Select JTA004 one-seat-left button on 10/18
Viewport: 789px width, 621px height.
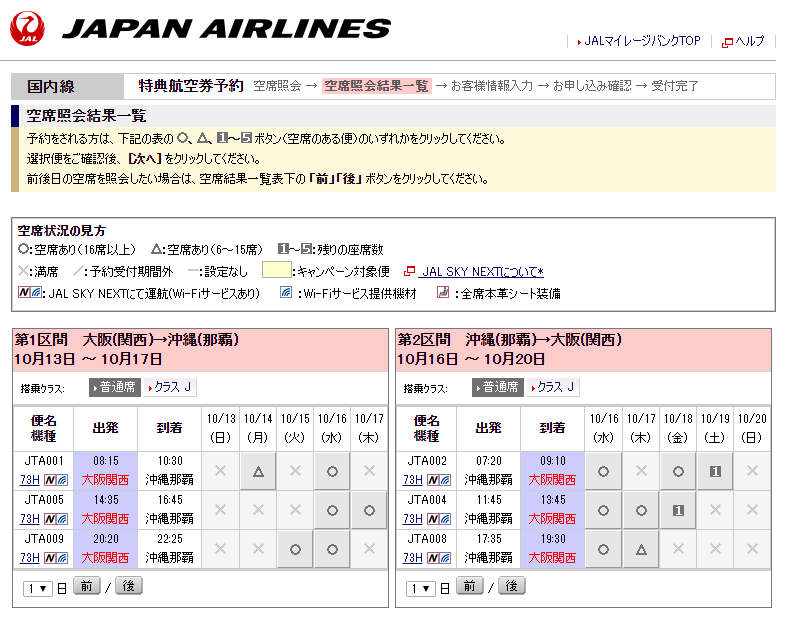coord(678,510)
